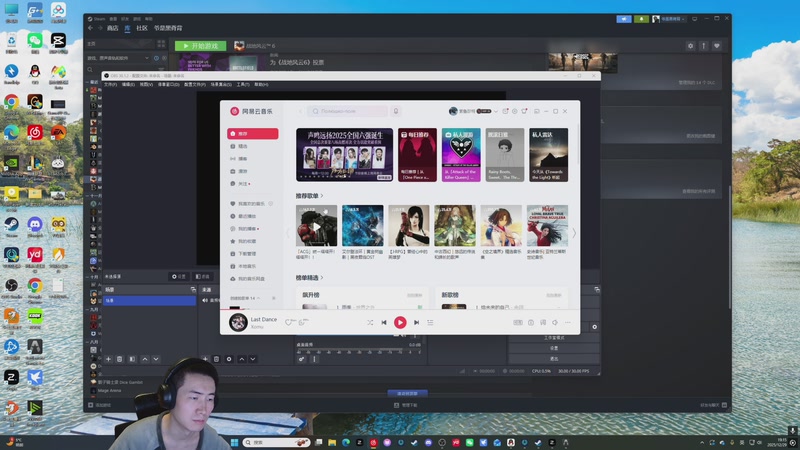Open 我的音乐网盘 in sidebar
The image size is (800, 450).
253,279
